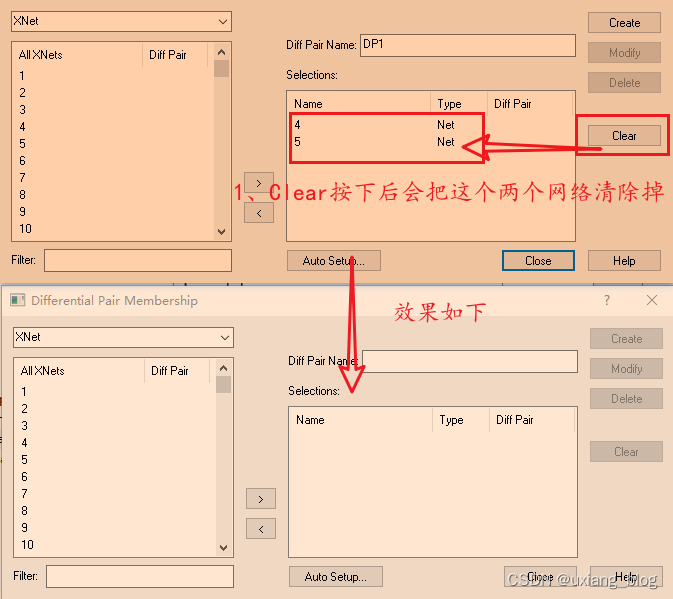Click Create button in upper dialog
The image size is (673, 599).
pos(624,23)
